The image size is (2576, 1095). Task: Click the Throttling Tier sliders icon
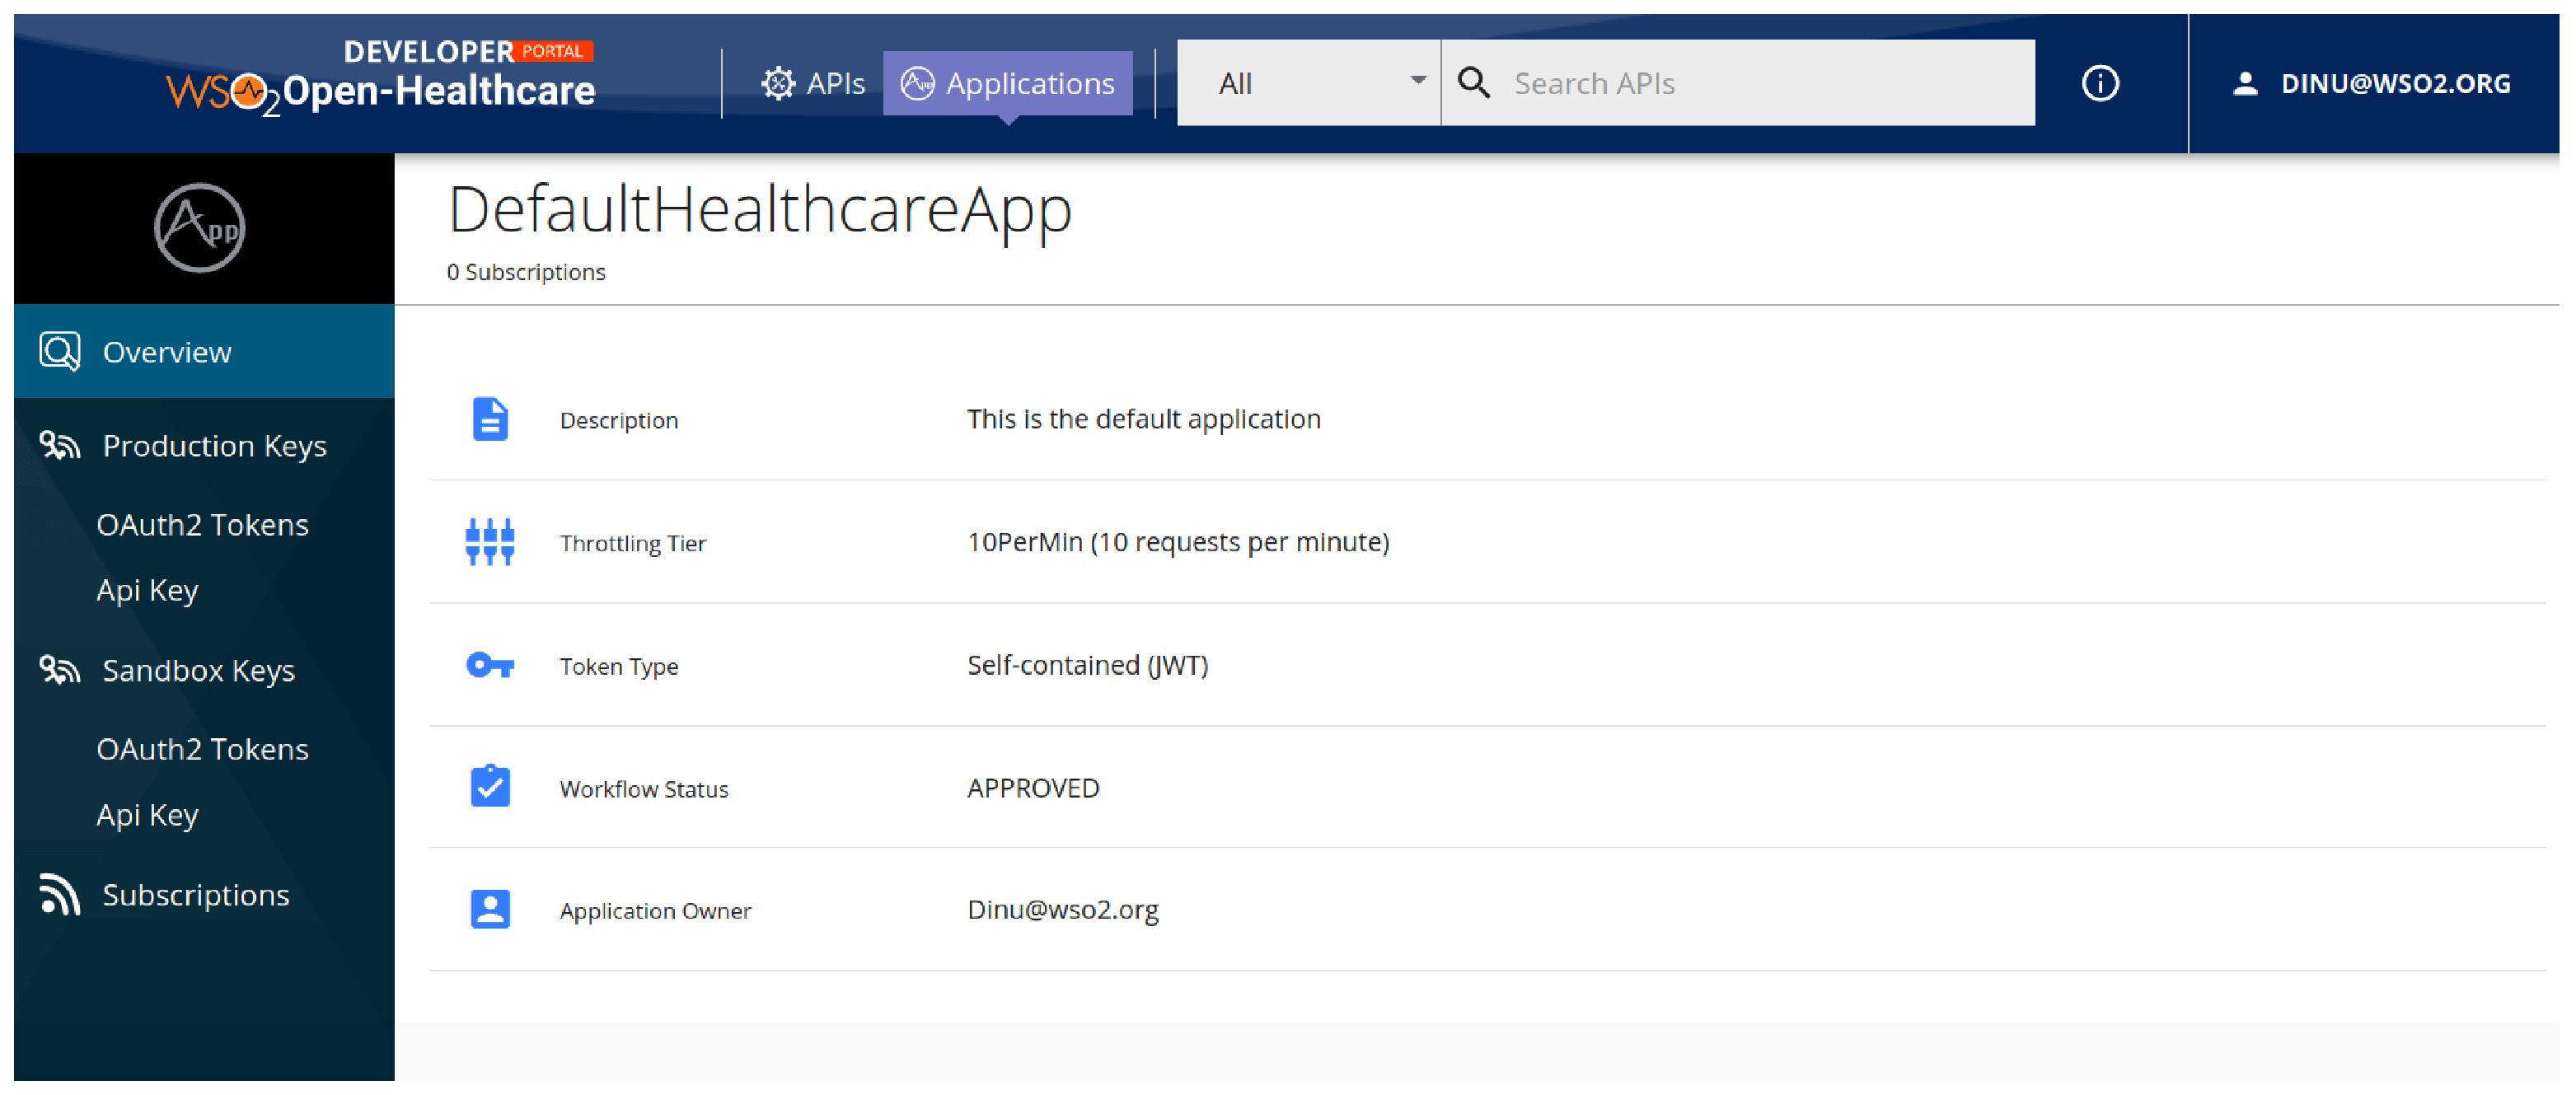coord(490,542)
